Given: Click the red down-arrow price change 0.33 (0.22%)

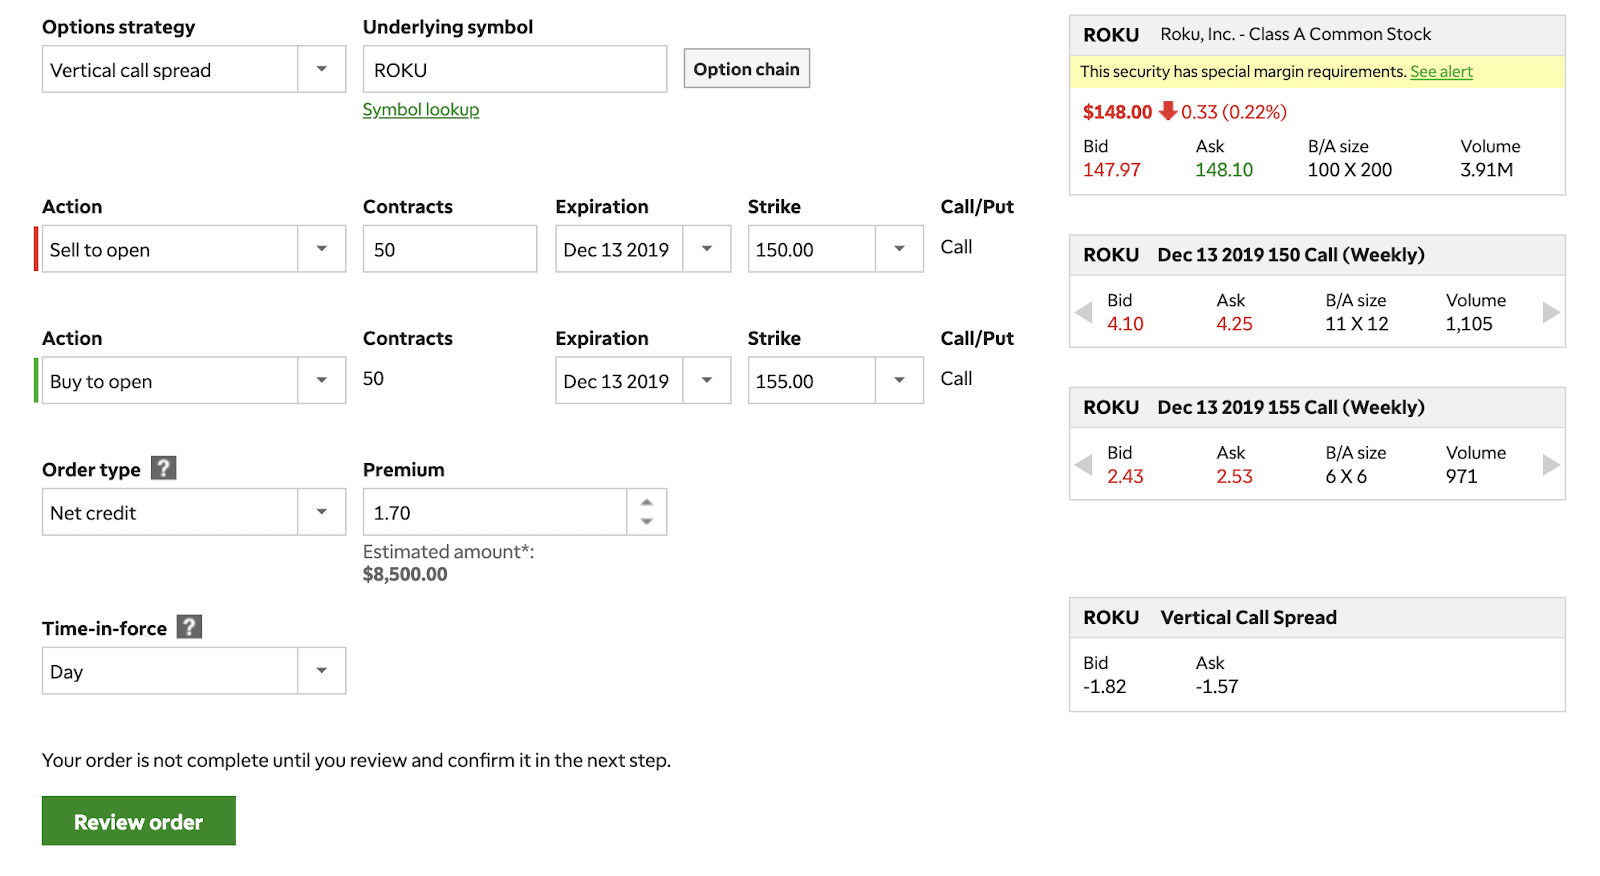Looking at the screenshot, I should (1223, 112).
